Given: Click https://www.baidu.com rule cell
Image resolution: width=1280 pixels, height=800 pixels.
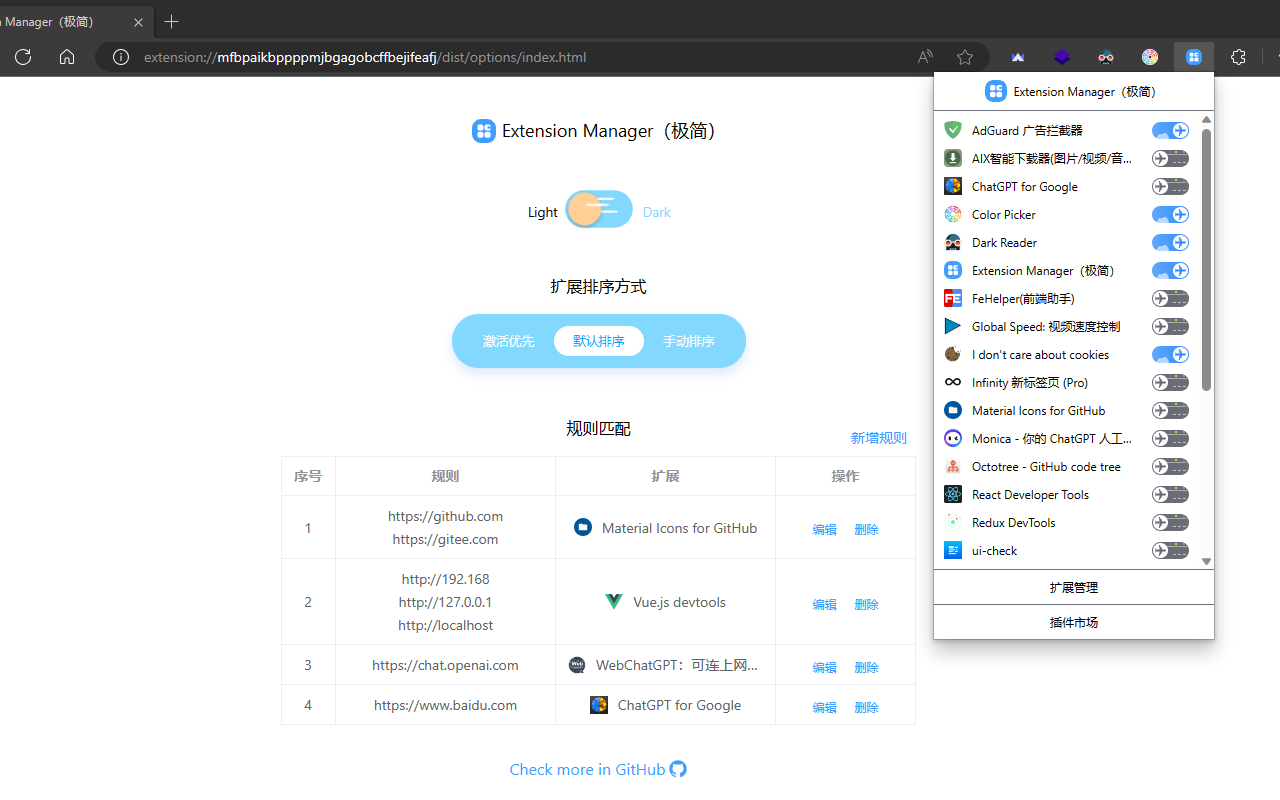Looking at the screenshot, I should (x=445, y=705).
